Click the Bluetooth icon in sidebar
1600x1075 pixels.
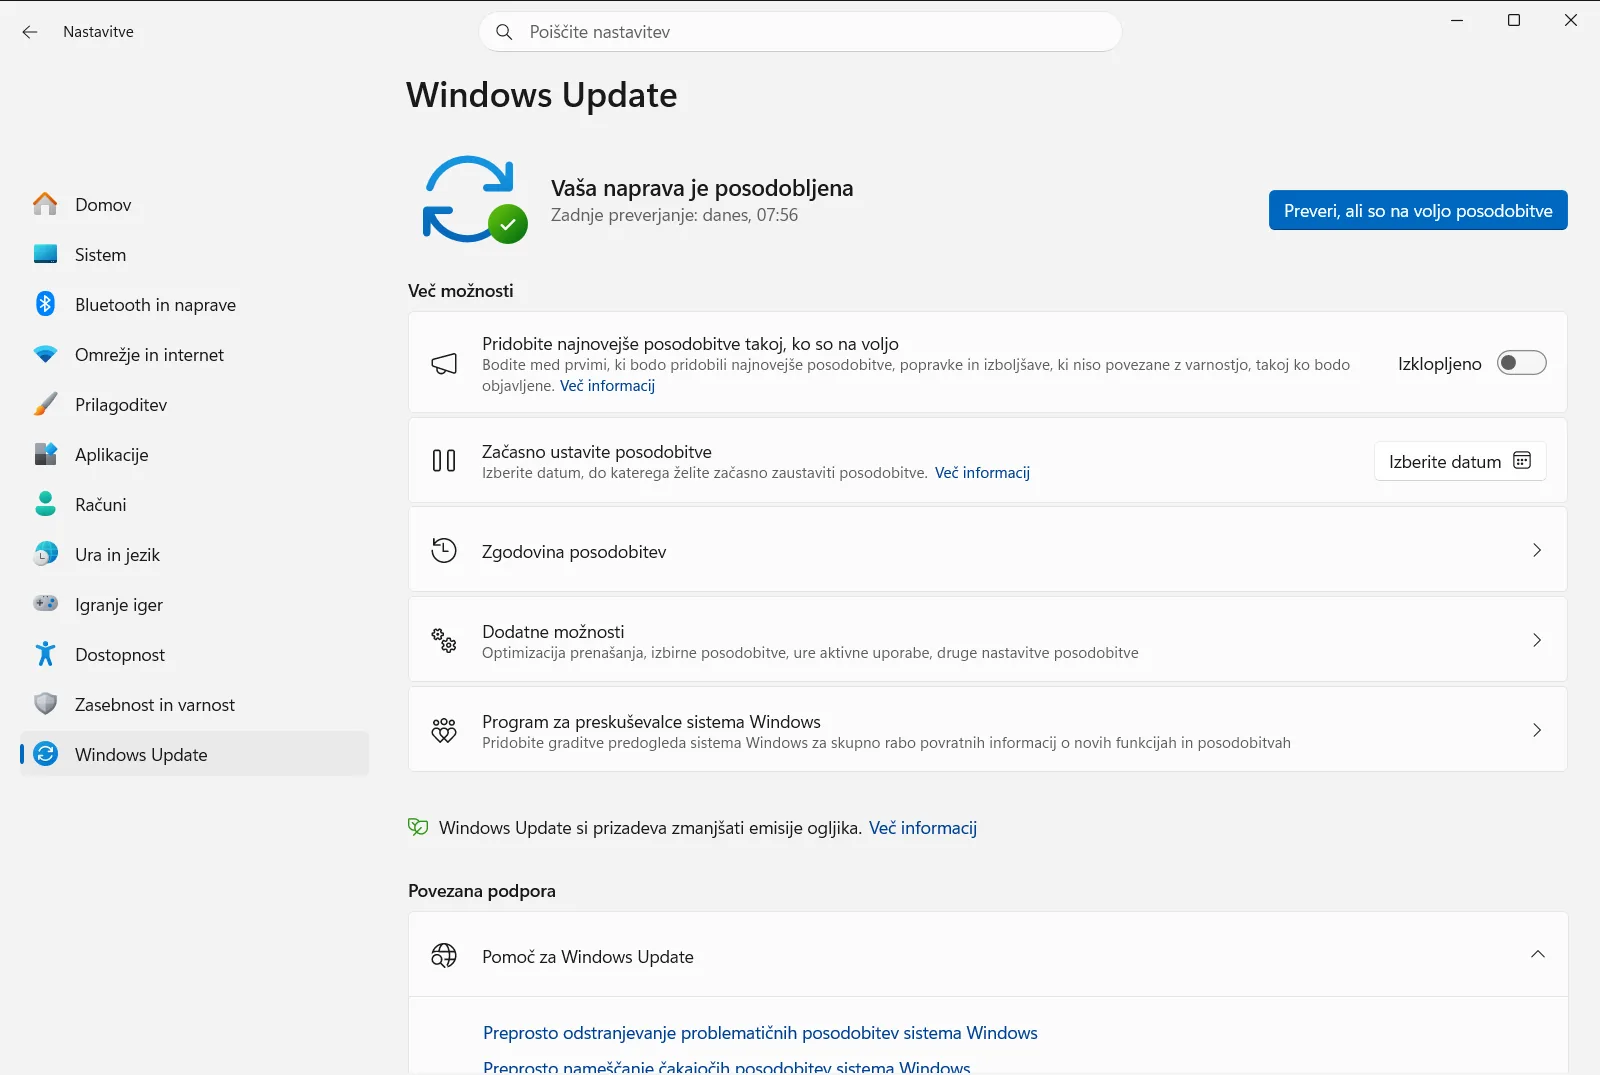[45, 304]
